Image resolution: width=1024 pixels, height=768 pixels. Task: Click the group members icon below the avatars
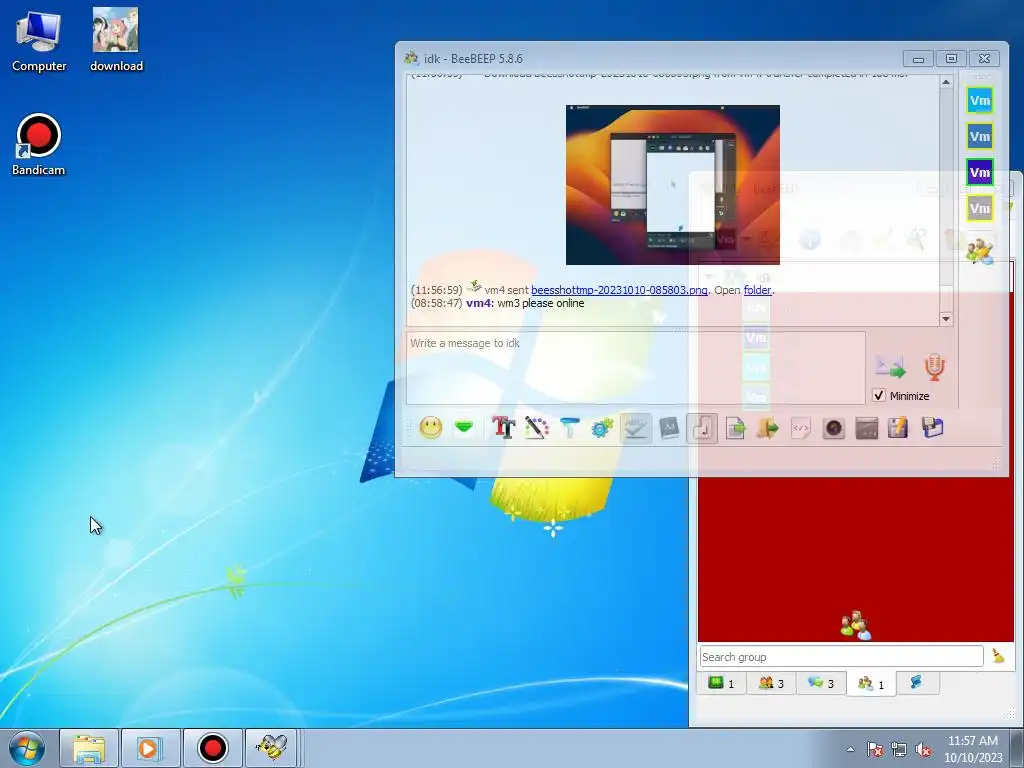(980, 251)
